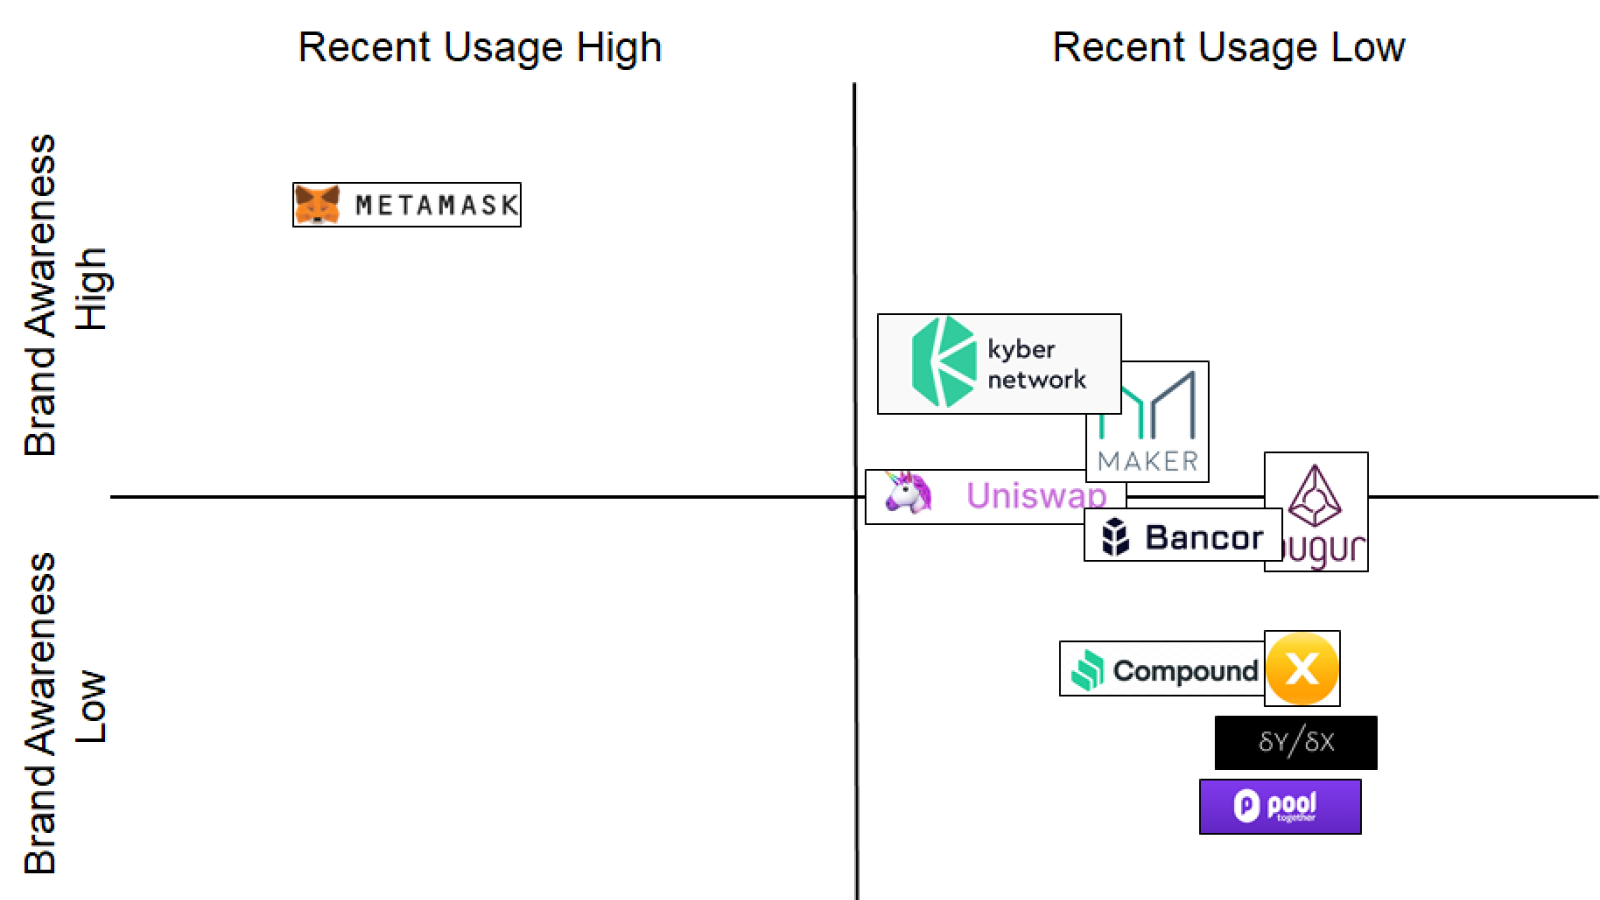The image size is (1600, 900).
Task: Click the Uniswap unicorn icon
Action: click(x=907, y=493)
